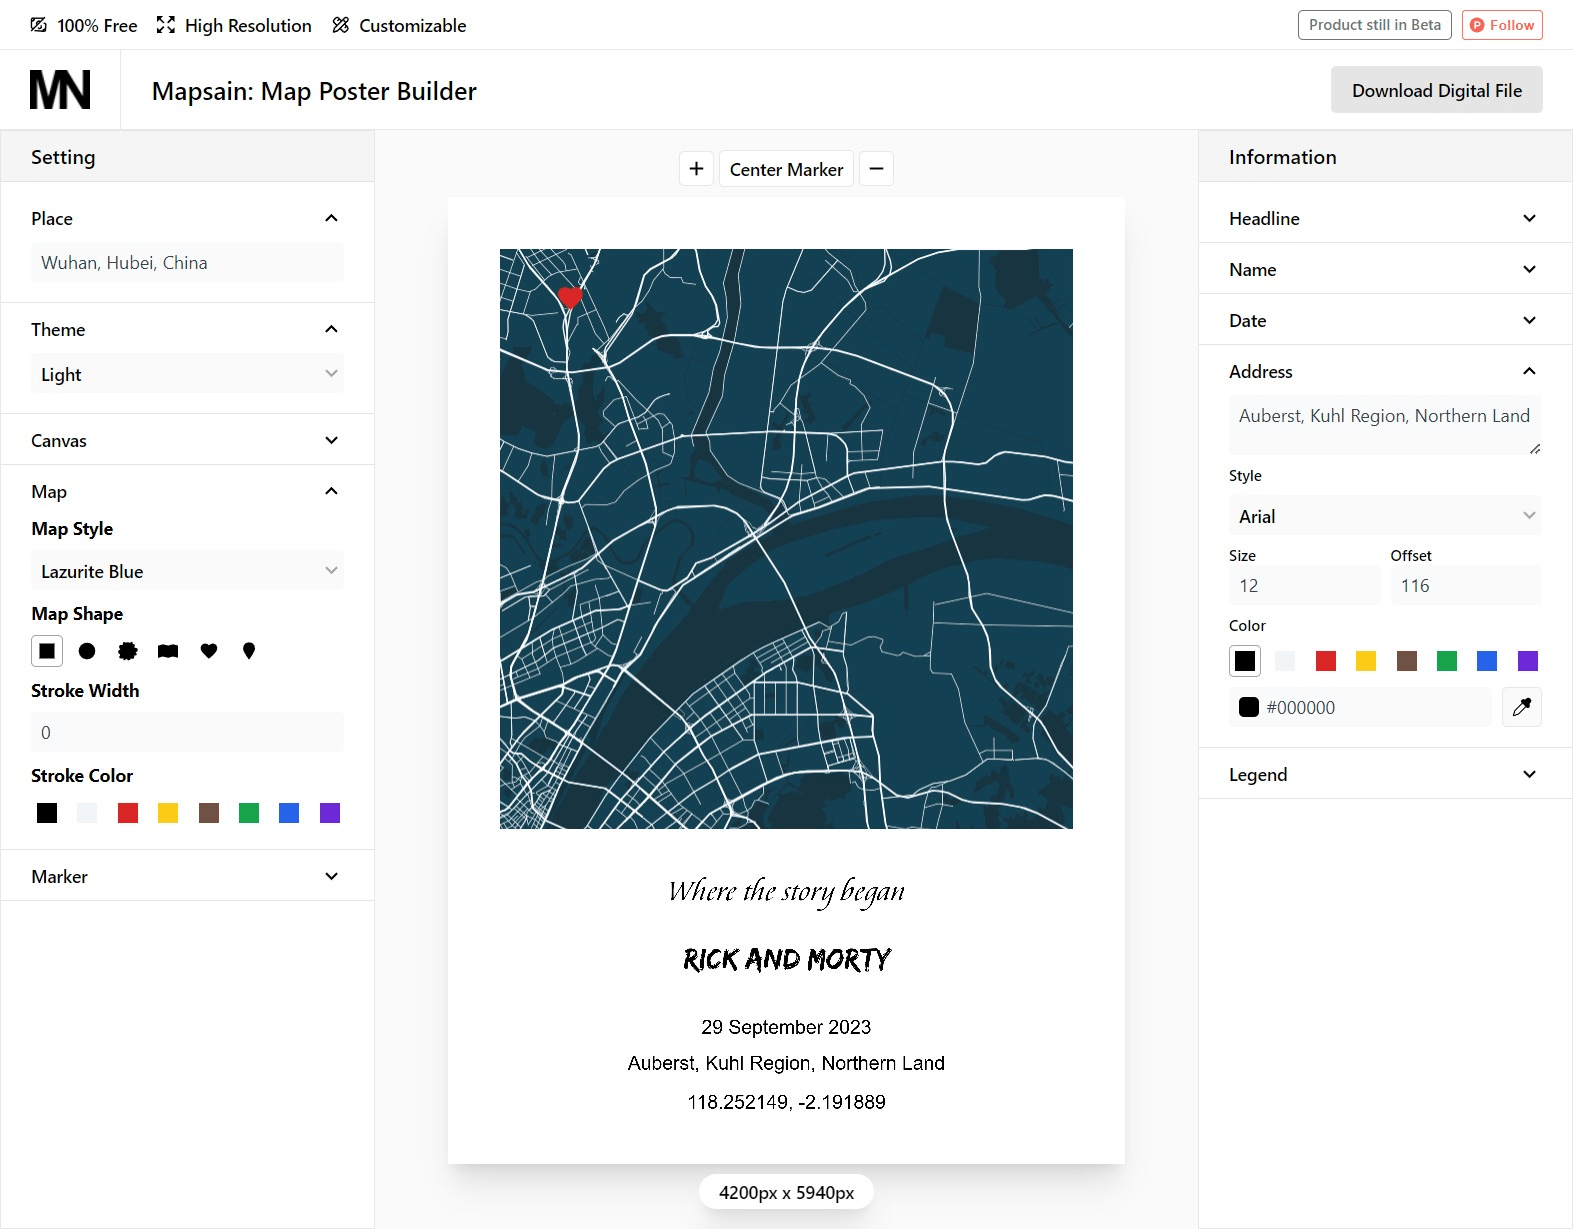Click the poster date '29 September 2023'
The width and height of the screenshot is (1573, 1229).
pyautogui.click(x=786, y=1027)
